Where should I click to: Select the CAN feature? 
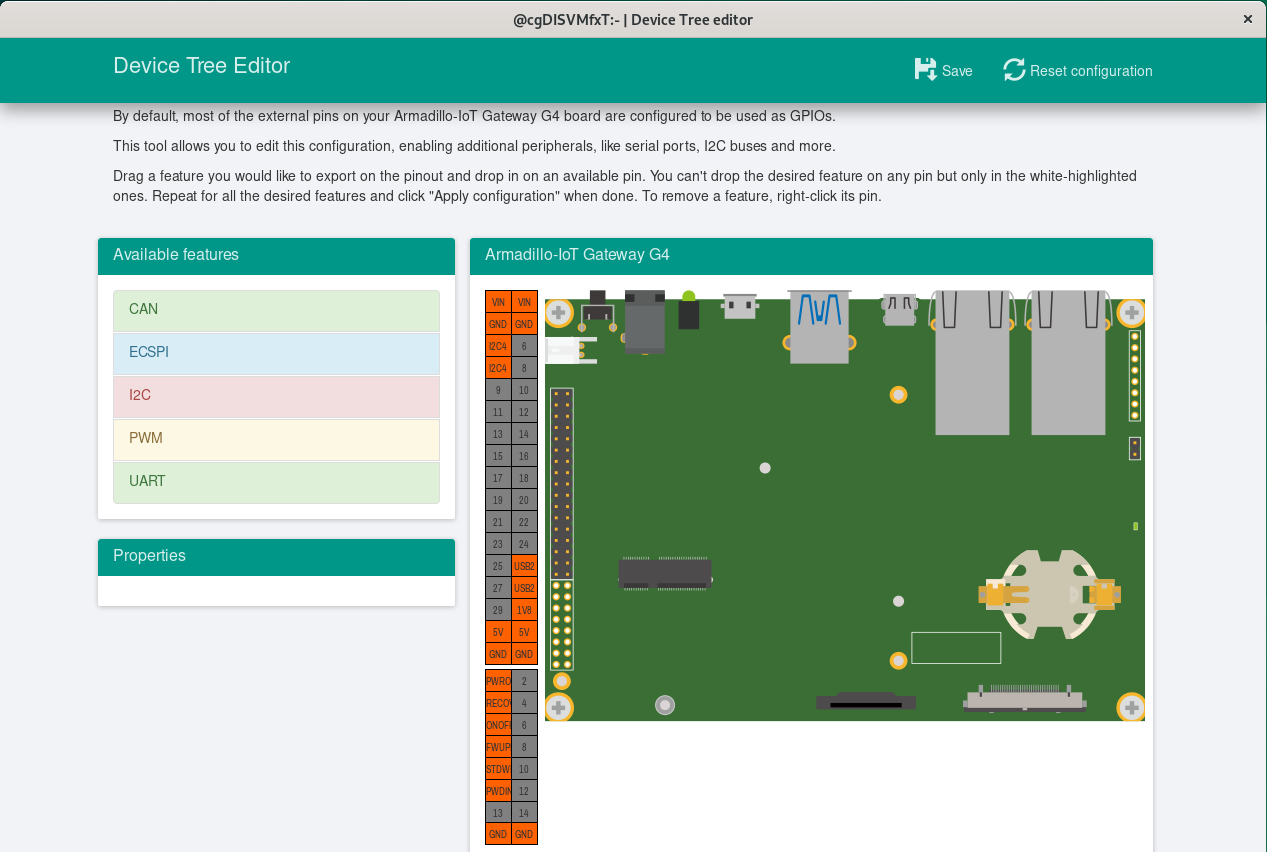pyautogui.click(x=276, y=310)
